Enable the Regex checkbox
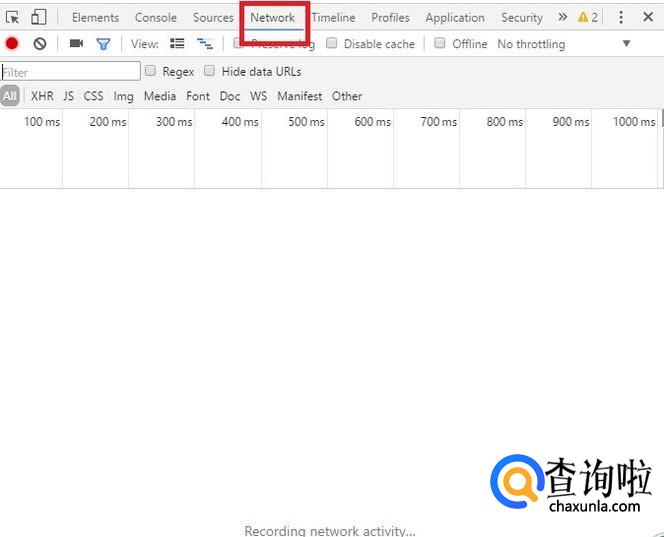Screen dimensions: 664x537 [150, 71]
